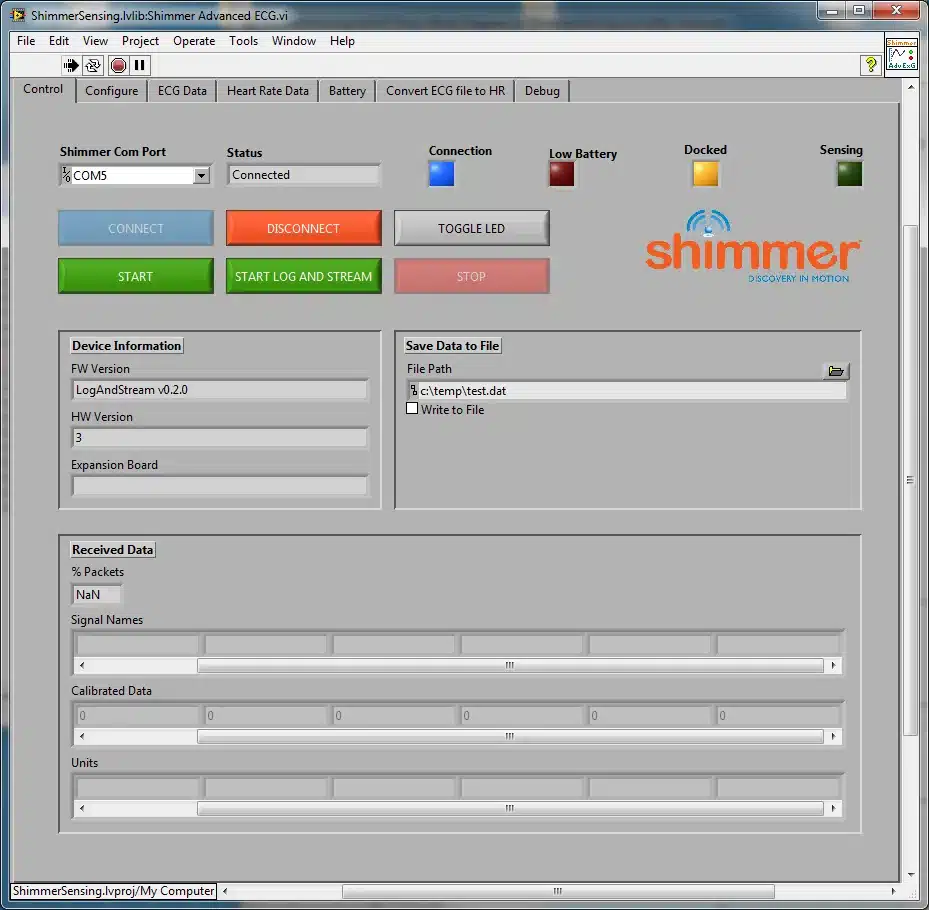
Task: Click the window bottom horizontal scrollbar thumb
Action: coord(558,890)
